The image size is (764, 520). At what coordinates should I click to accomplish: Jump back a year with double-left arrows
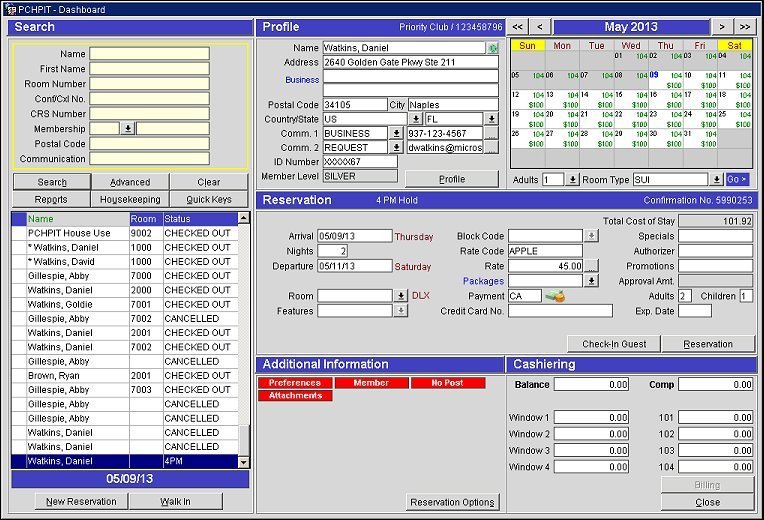pos(517,26)
